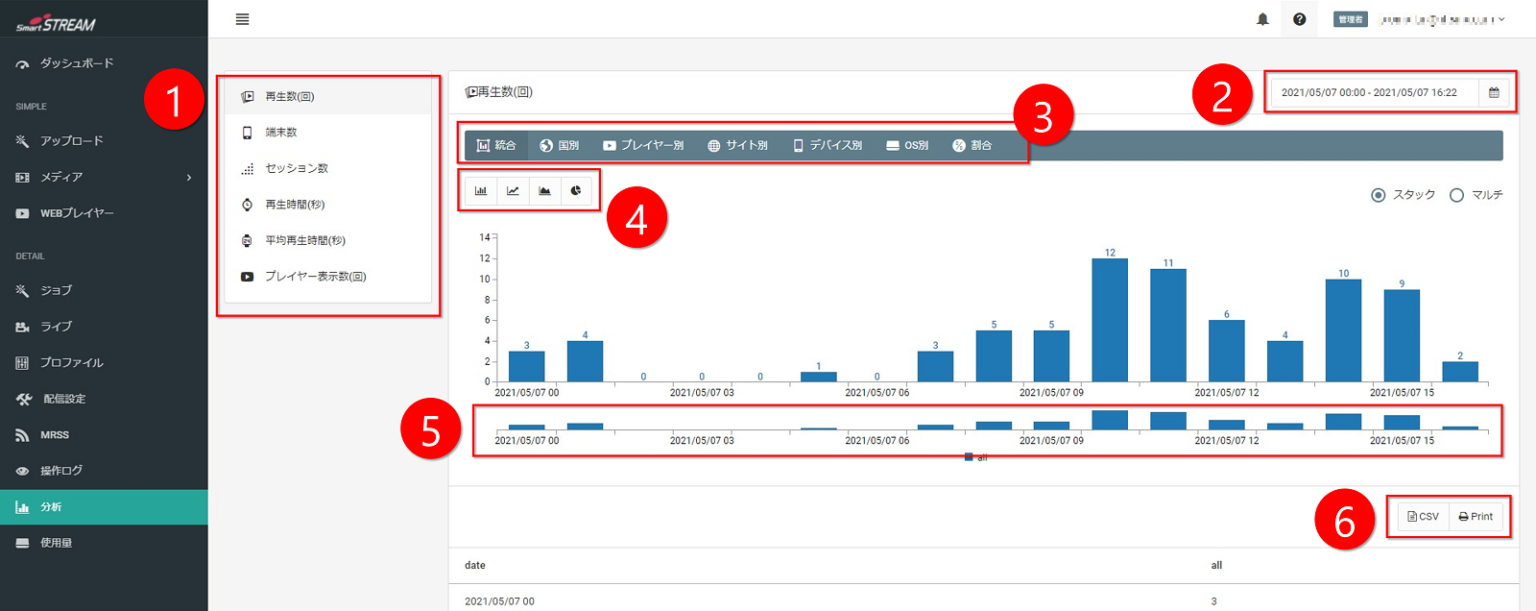Select 再生時間(秒) metric in list
1536x611 pixels.
(295, 204)
